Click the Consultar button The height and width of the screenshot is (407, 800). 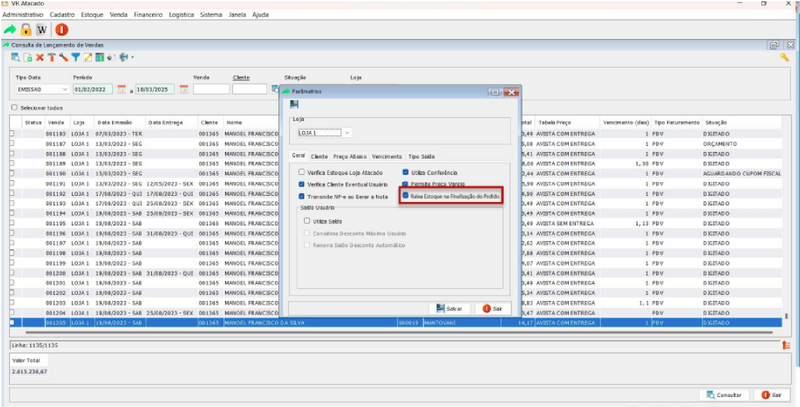pos(724,395)
